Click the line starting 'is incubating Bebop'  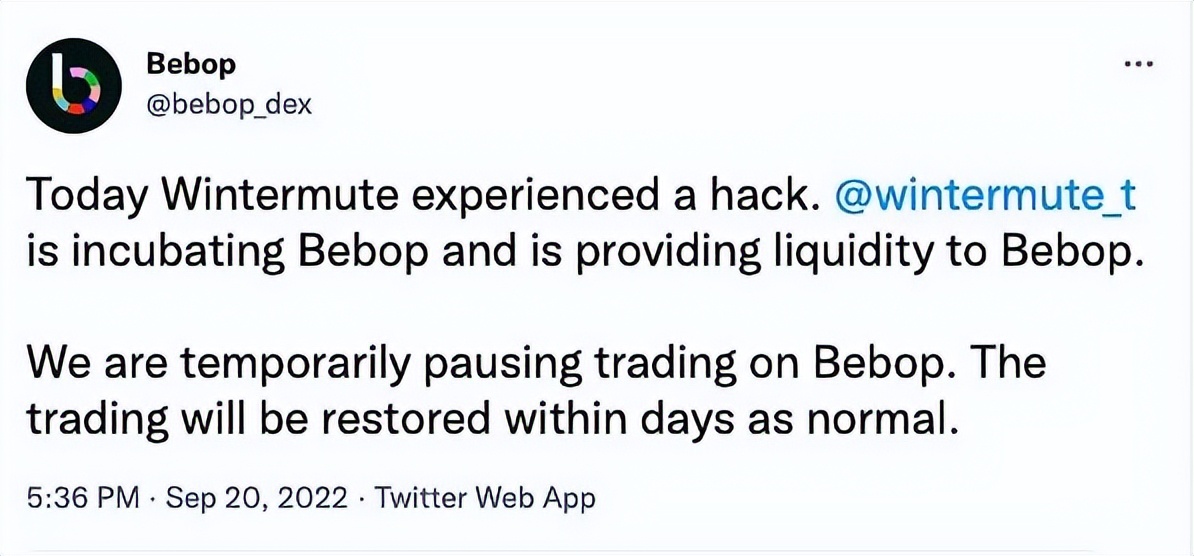pyautogui.click(x=583, y=255)
